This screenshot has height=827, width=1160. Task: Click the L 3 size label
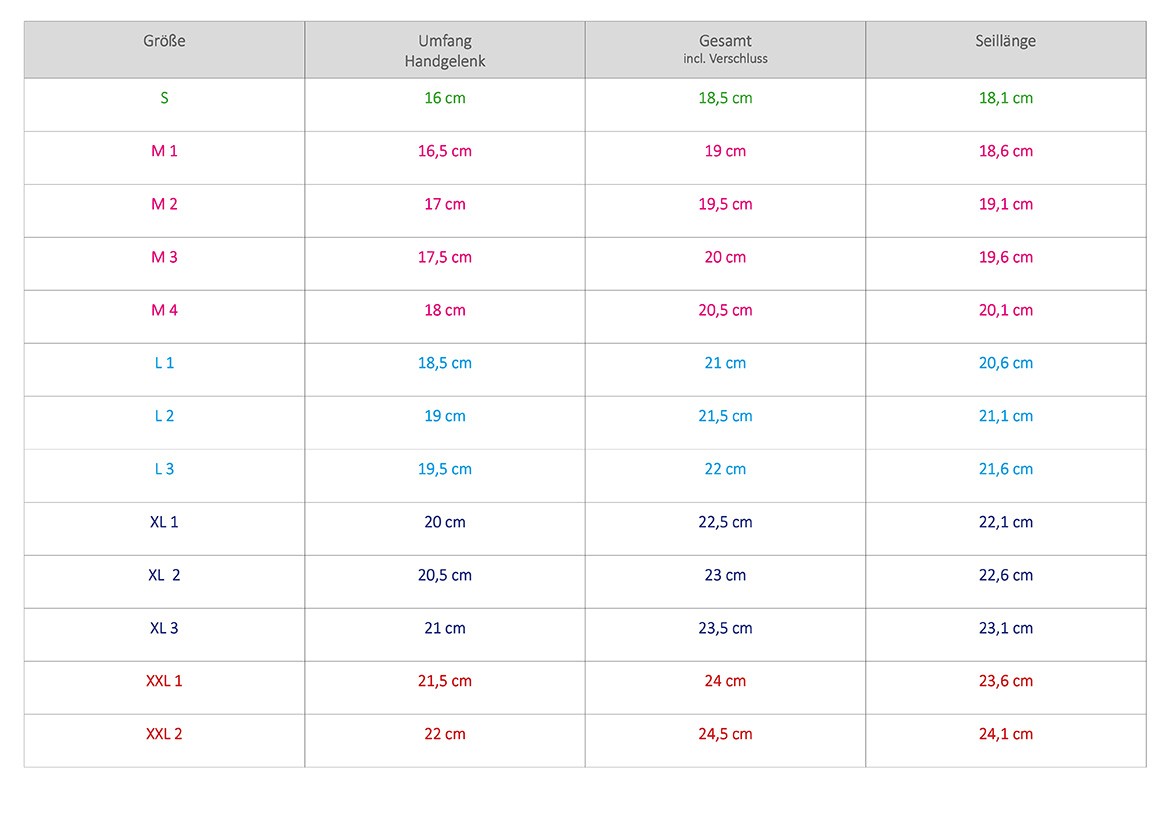pos(164,469)
